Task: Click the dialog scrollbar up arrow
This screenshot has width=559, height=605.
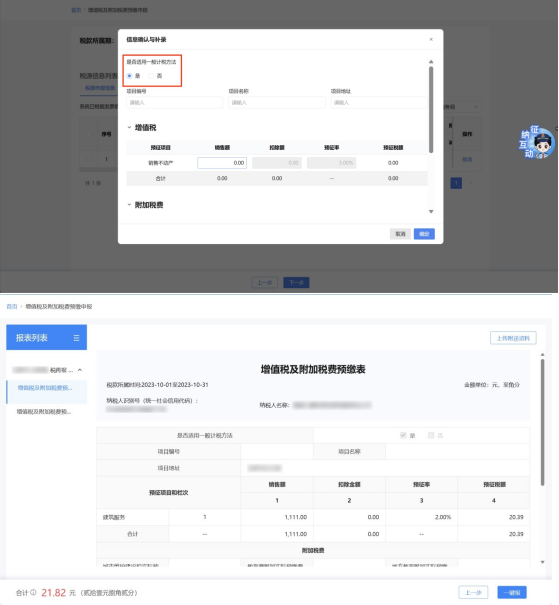Action: pos(431,62)
